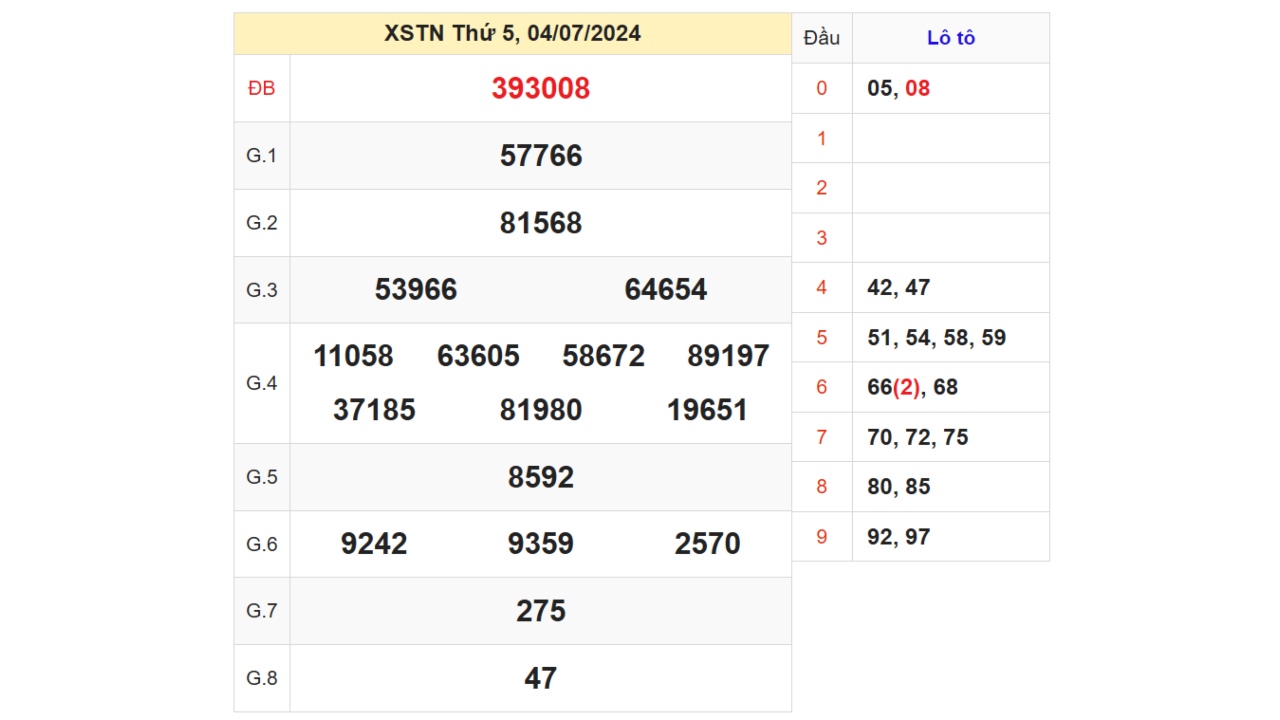This screenshot has height=720, width=1280.
Task: Select G.4 number 58672
Action: (604, 356)
